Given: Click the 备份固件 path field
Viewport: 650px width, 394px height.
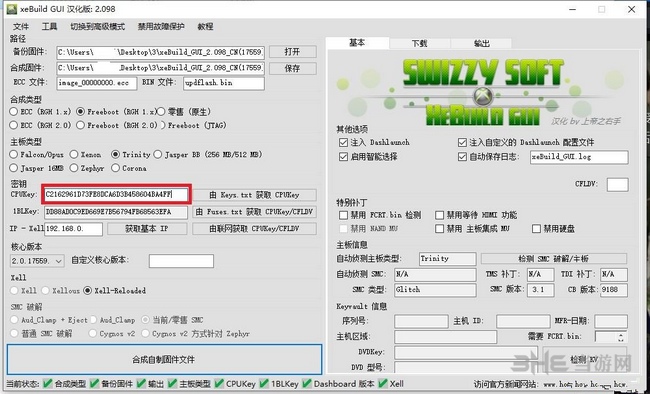Looking at the screenshot, I should (160, 52).
